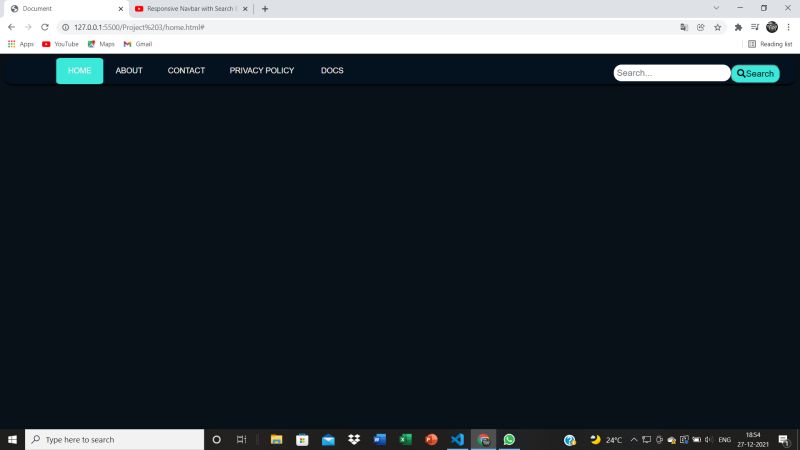Open the volume control in the tray

point(708,439)
